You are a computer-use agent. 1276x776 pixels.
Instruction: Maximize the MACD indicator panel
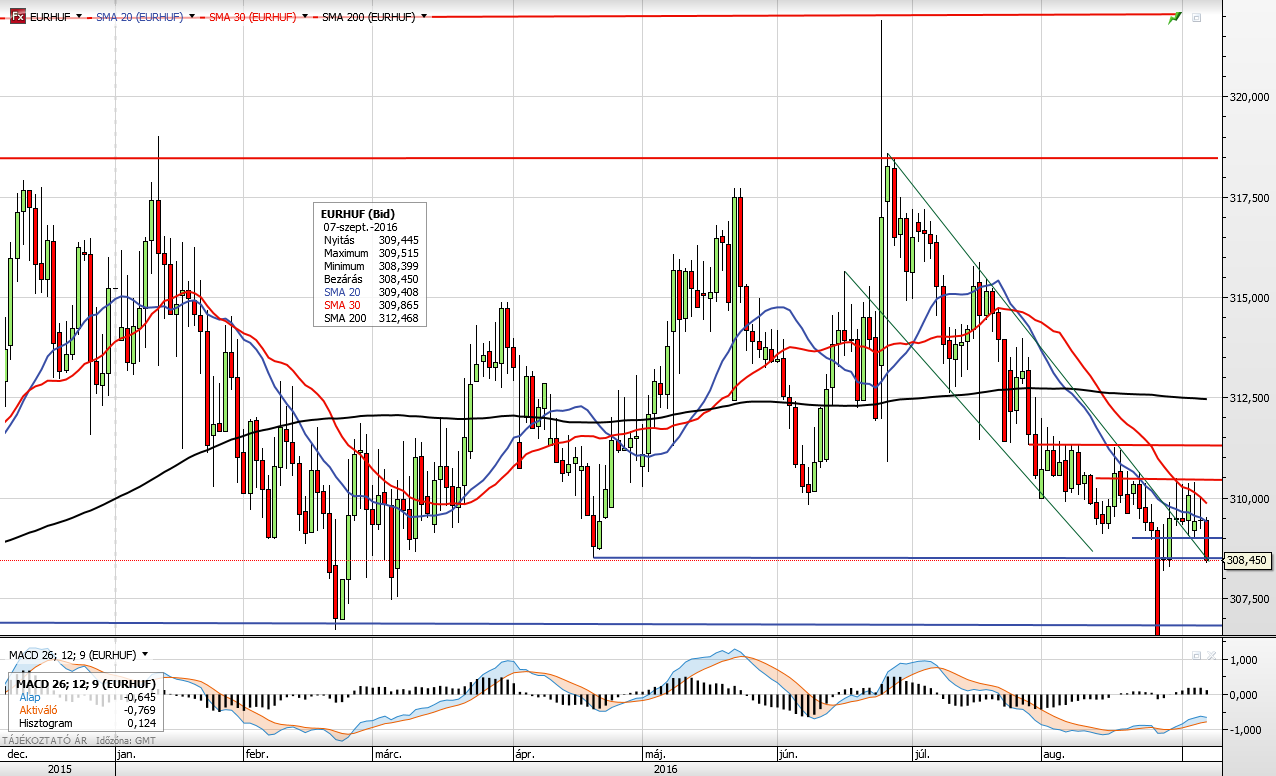tap(1196, 655)
